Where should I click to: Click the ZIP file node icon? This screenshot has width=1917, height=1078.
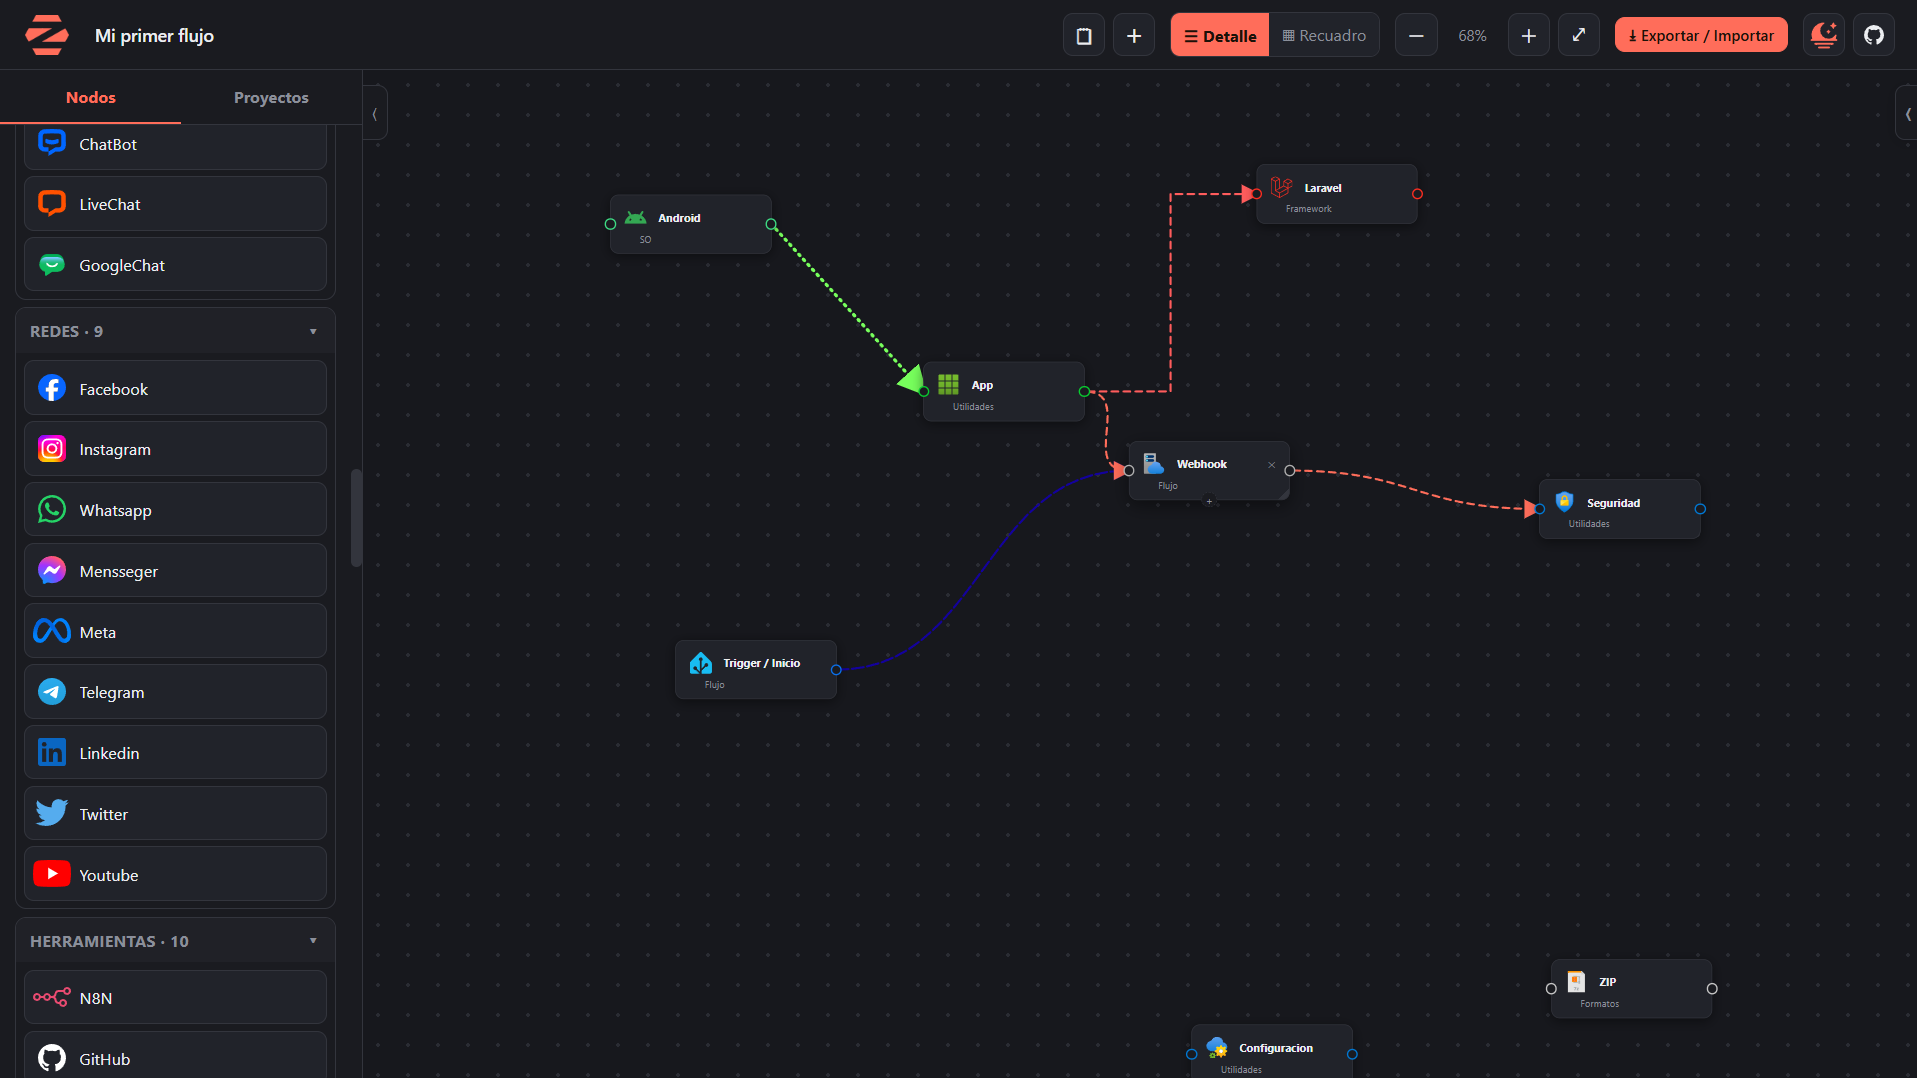(x=1577, y=982)
